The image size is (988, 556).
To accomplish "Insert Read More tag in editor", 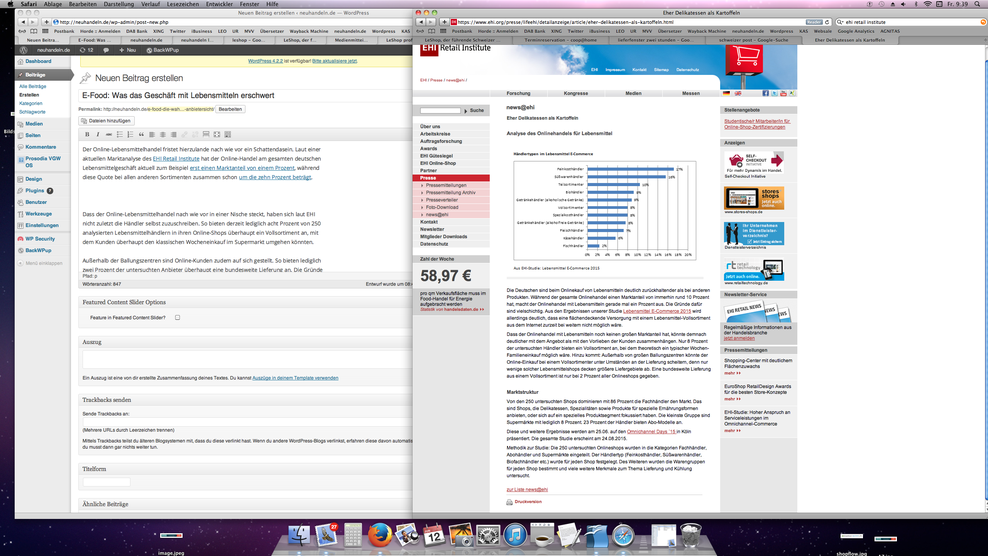I will [x=206, y=134].
